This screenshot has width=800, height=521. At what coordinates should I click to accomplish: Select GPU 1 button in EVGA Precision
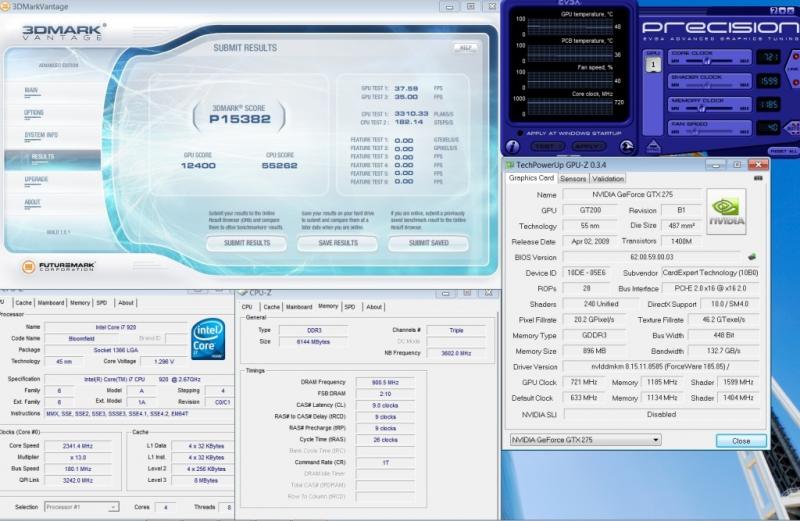pos(653,64)
